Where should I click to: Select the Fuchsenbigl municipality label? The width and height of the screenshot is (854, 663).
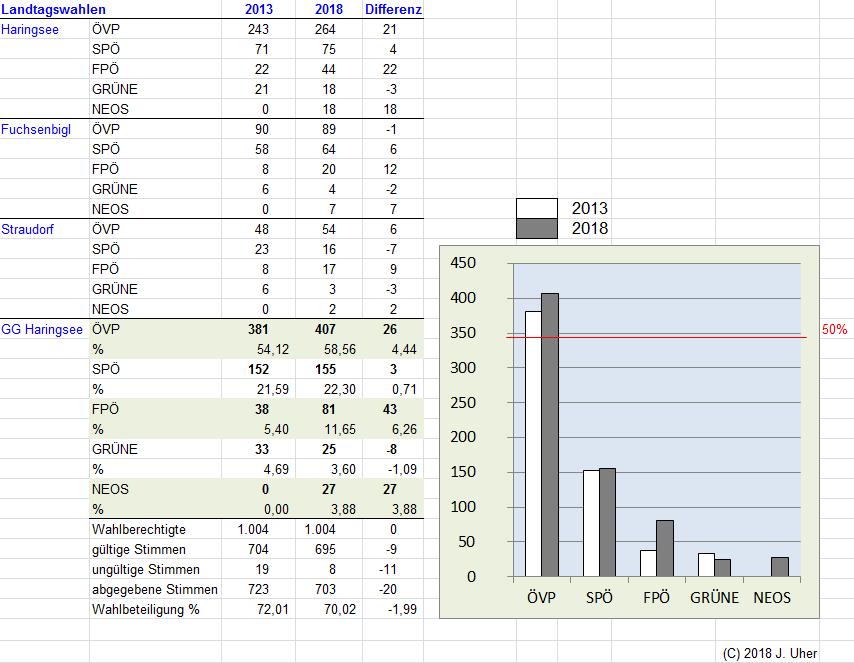point(36,130)
